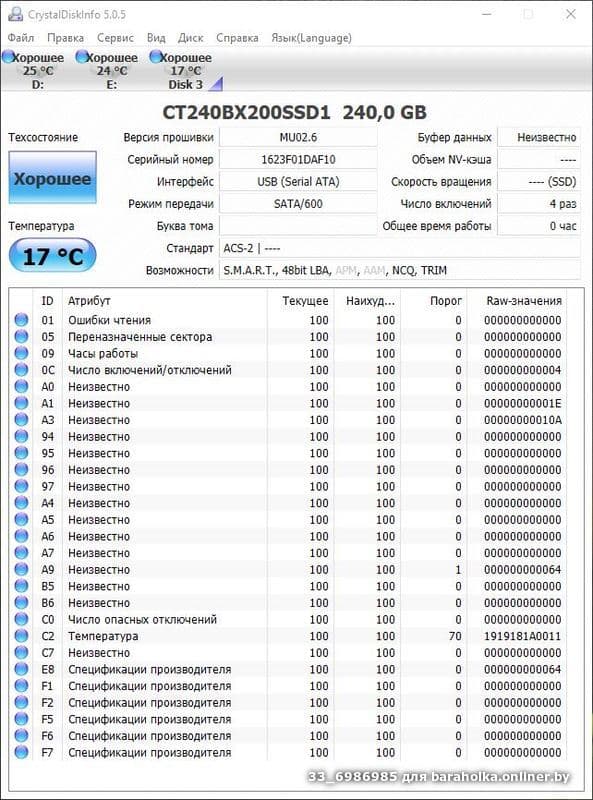Open the Файл menu

[21, 38]
